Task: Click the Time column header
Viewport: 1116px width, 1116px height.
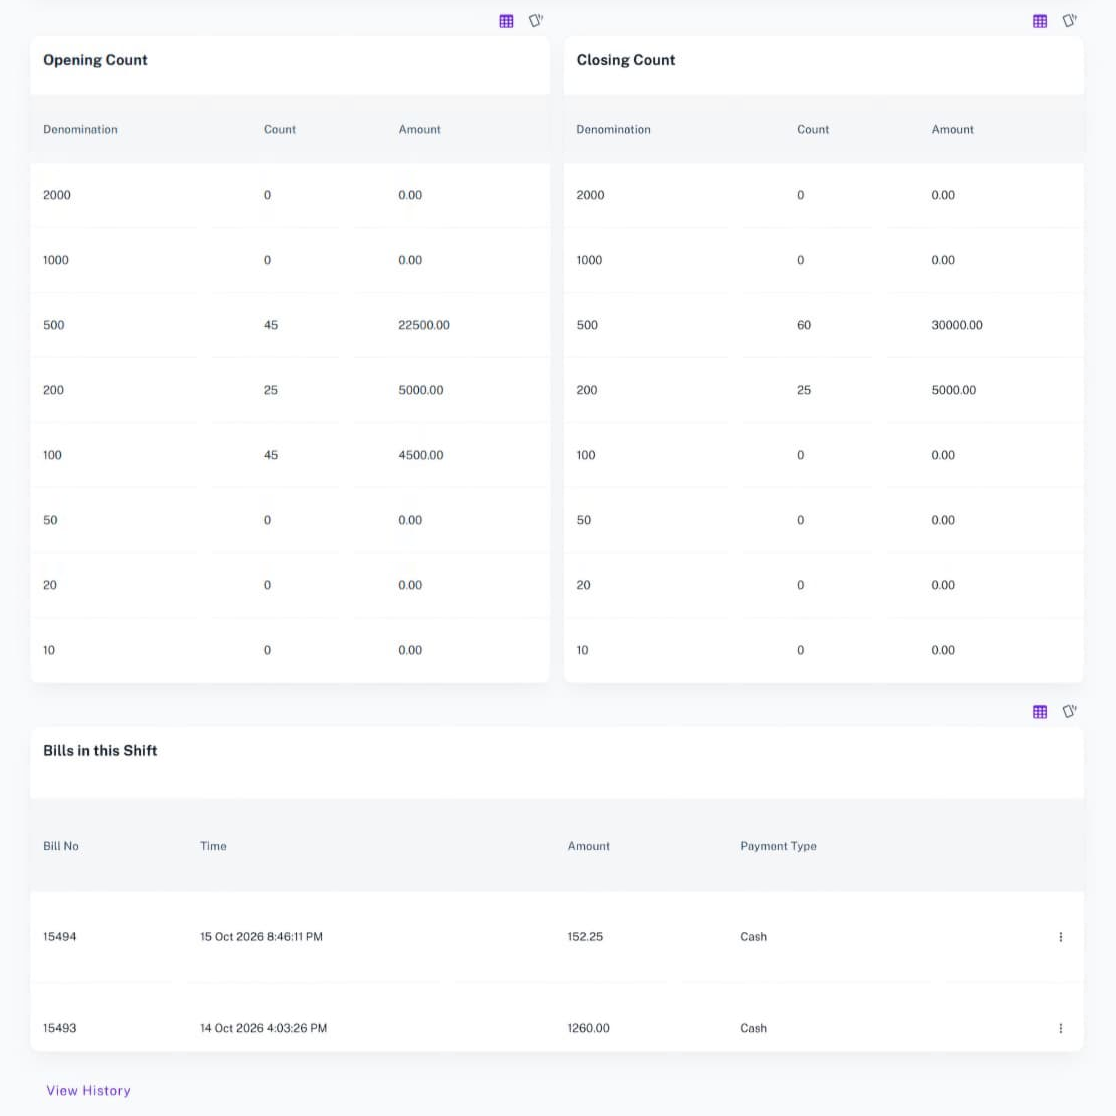Action: [x=213, y=846]
